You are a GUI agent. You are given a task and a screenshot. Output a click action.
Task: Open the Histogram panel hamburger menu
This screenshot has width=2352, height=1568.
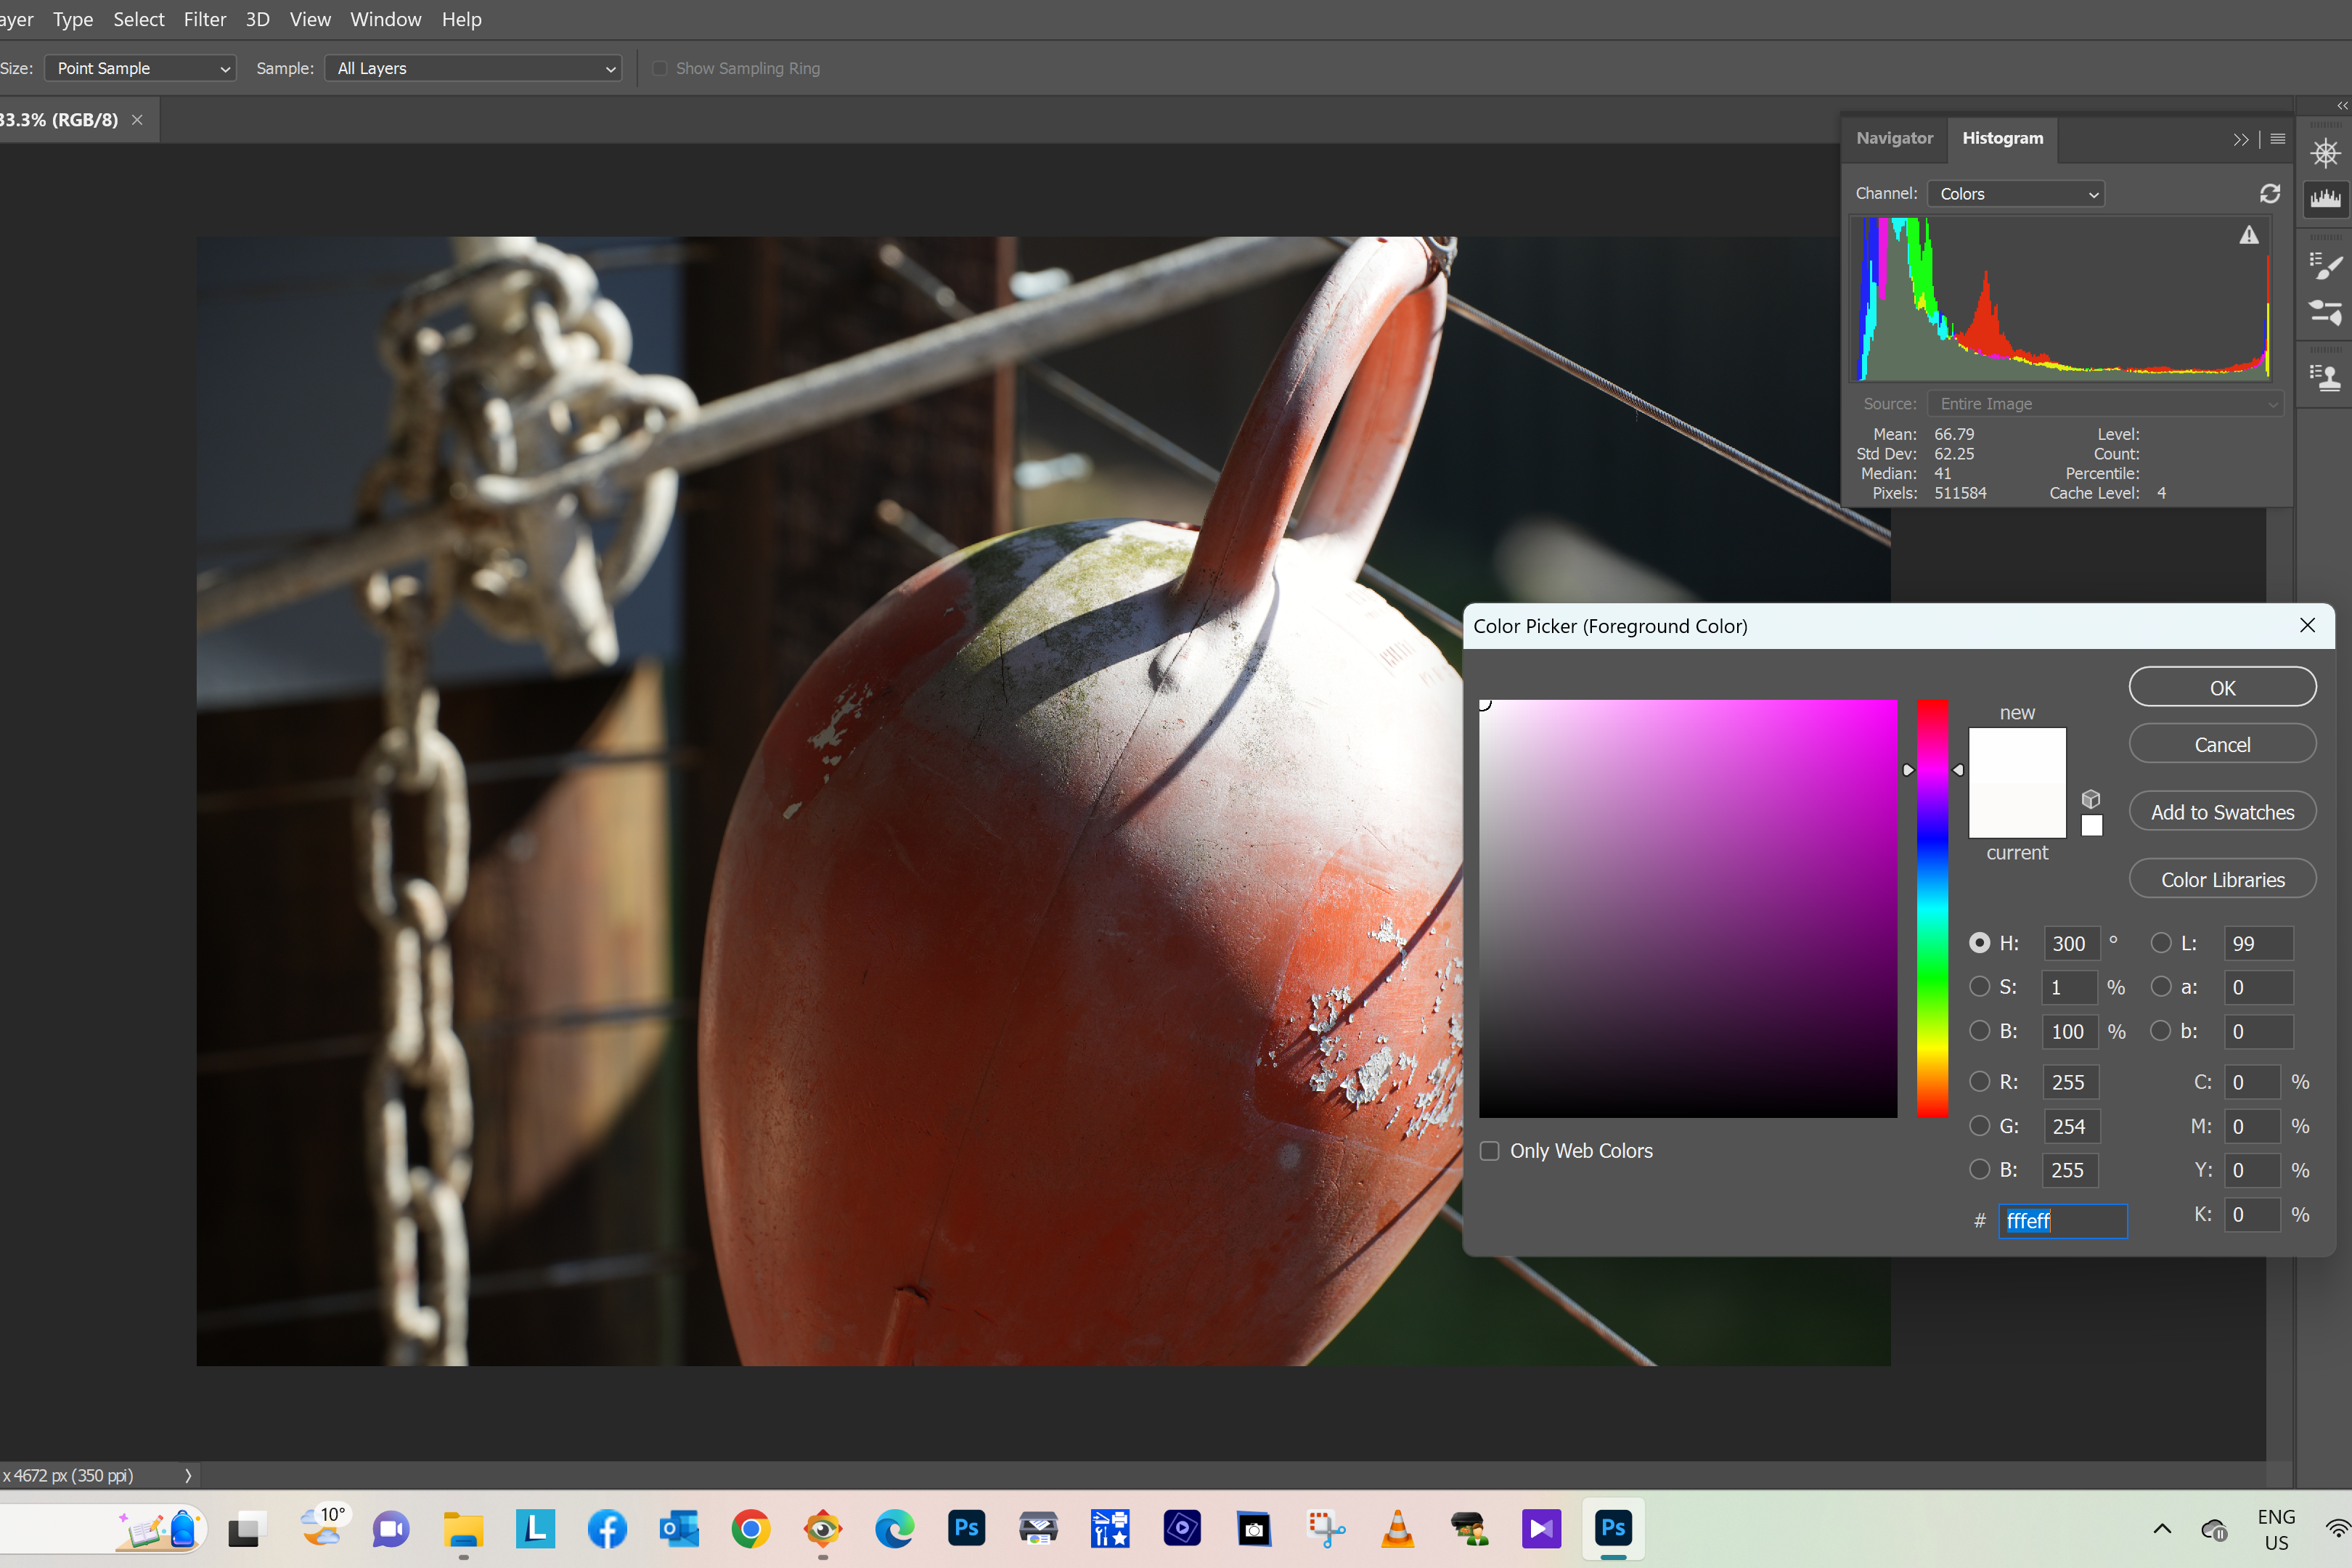2277,139
